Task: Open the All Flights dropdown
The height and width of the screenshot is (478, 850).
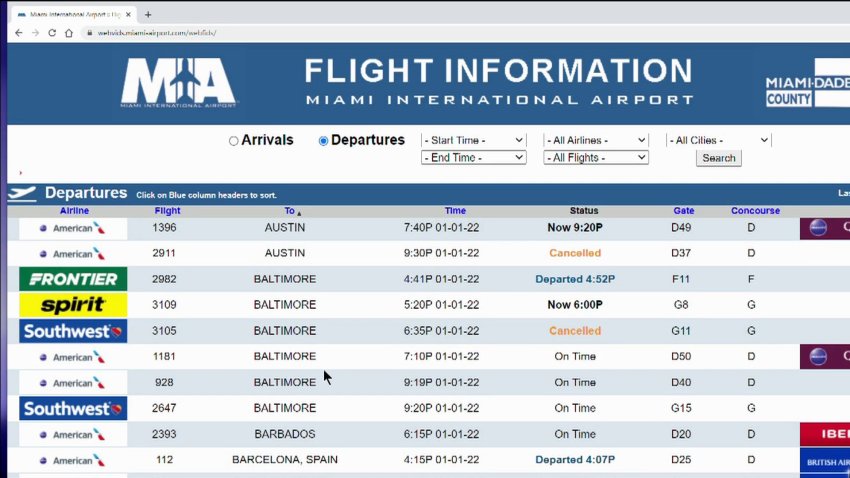Action: coord(596,158)
